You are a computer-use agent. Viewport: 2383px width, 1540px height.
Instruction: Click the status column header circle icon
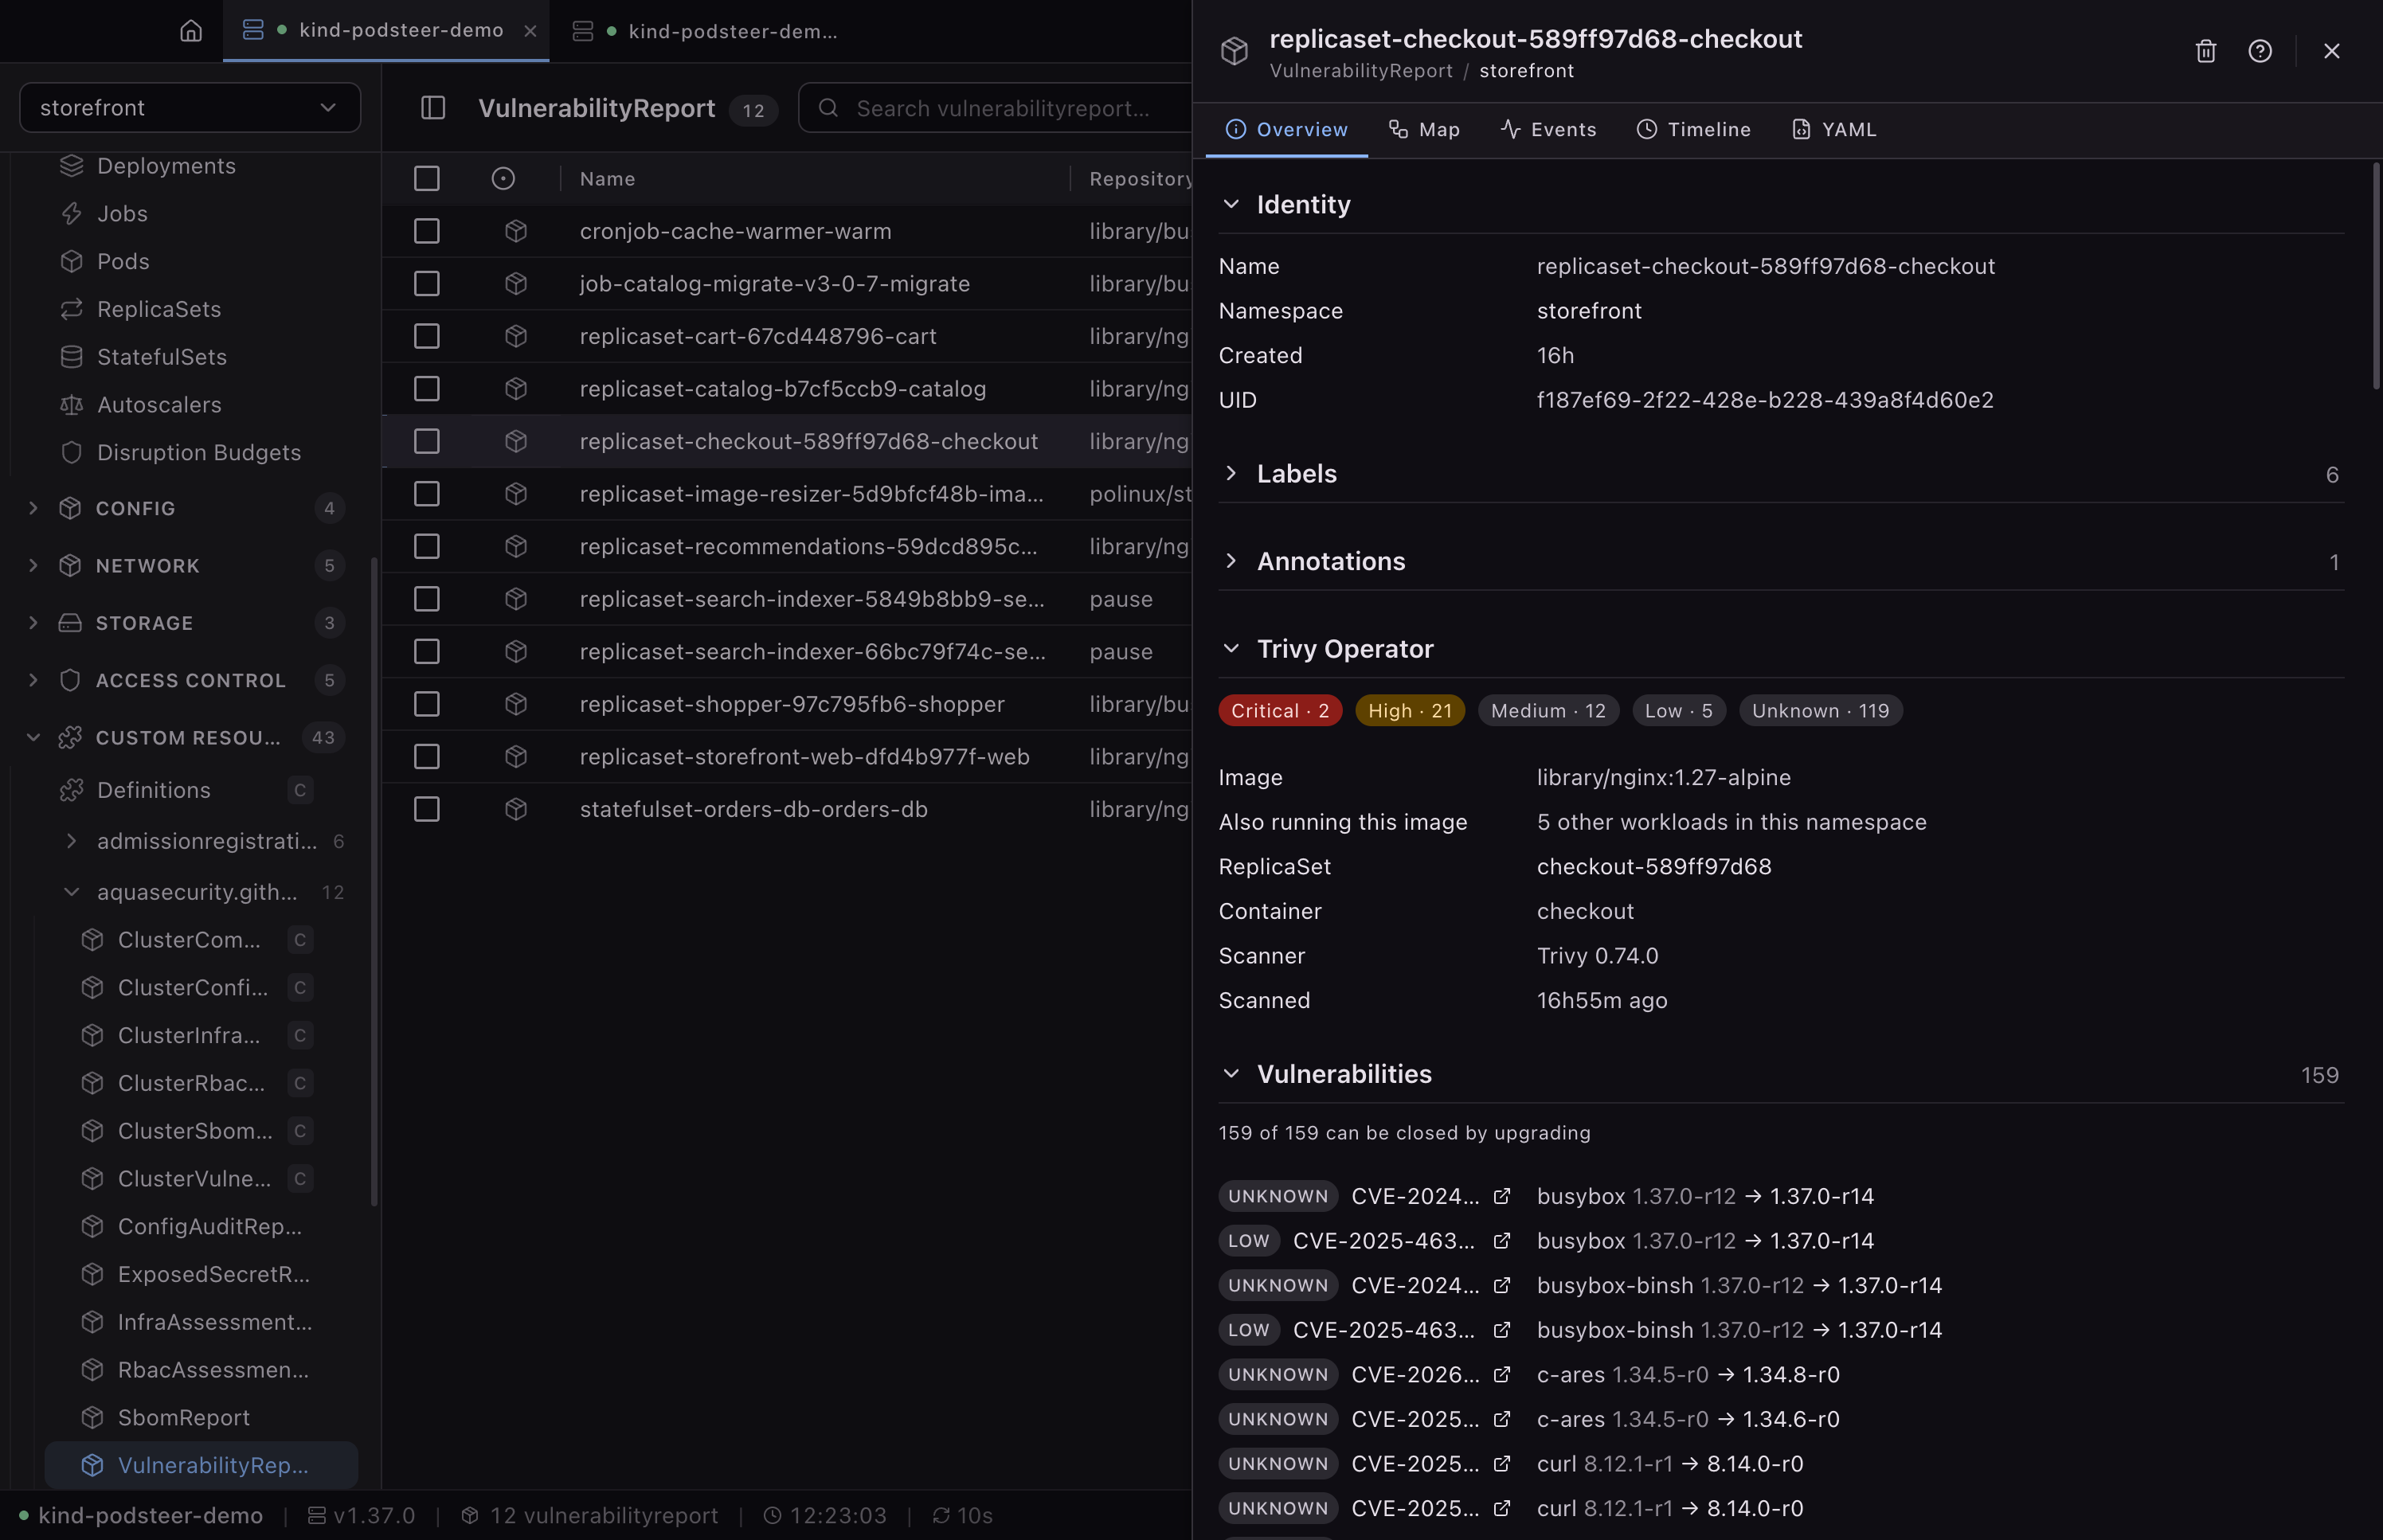503,179
